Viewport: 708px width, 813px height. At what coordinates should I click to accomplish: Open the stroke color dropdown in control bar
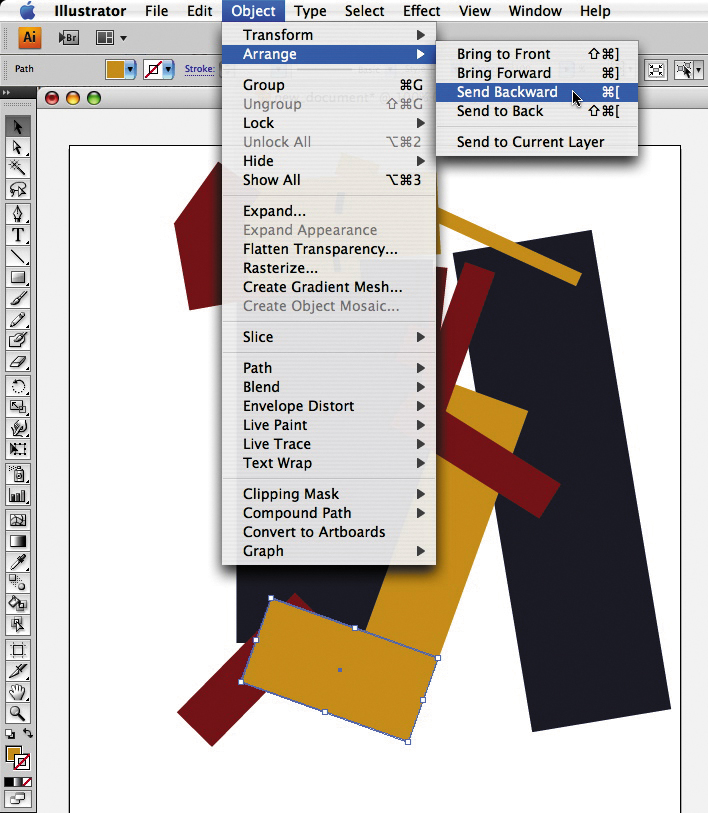(168, 70)
